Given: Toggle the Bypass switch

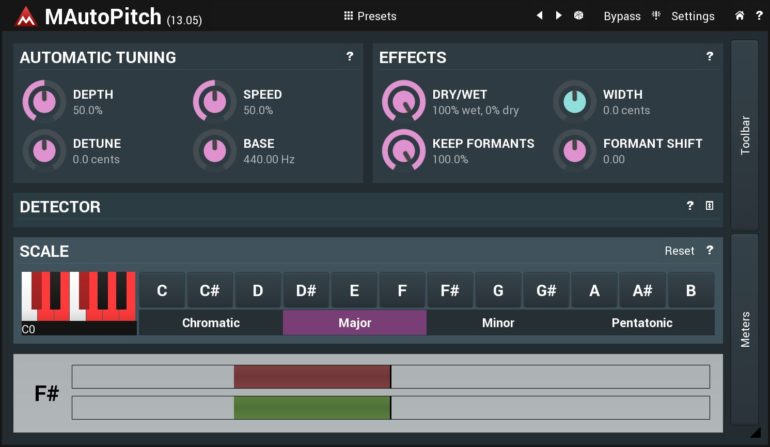Looking at the screenshot, I should [x=621, y=16].
